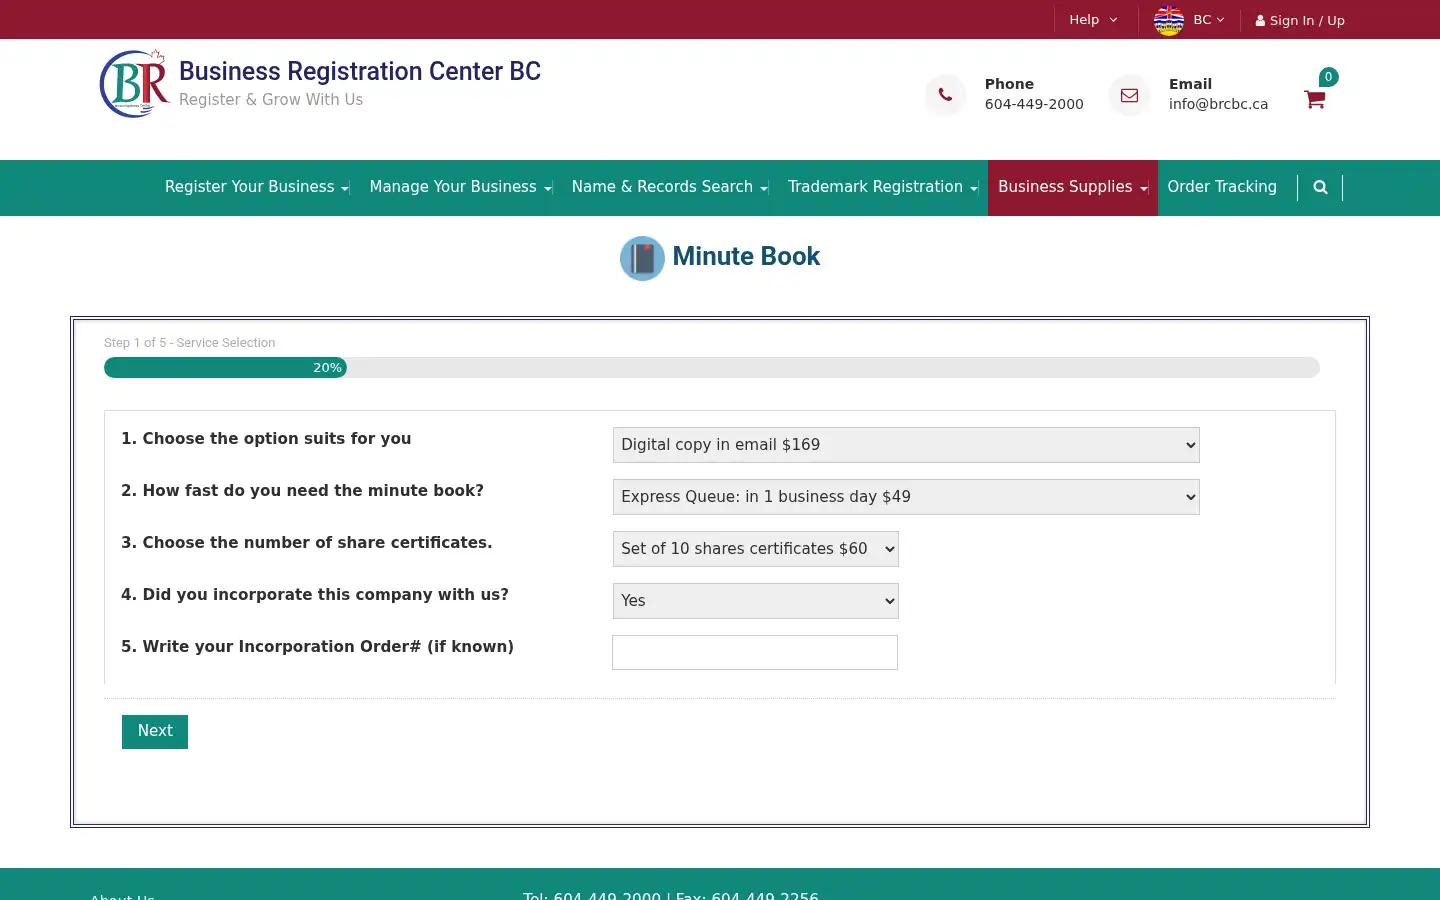
Task: Click the Minute Book heading
Action: click(746, 257)
